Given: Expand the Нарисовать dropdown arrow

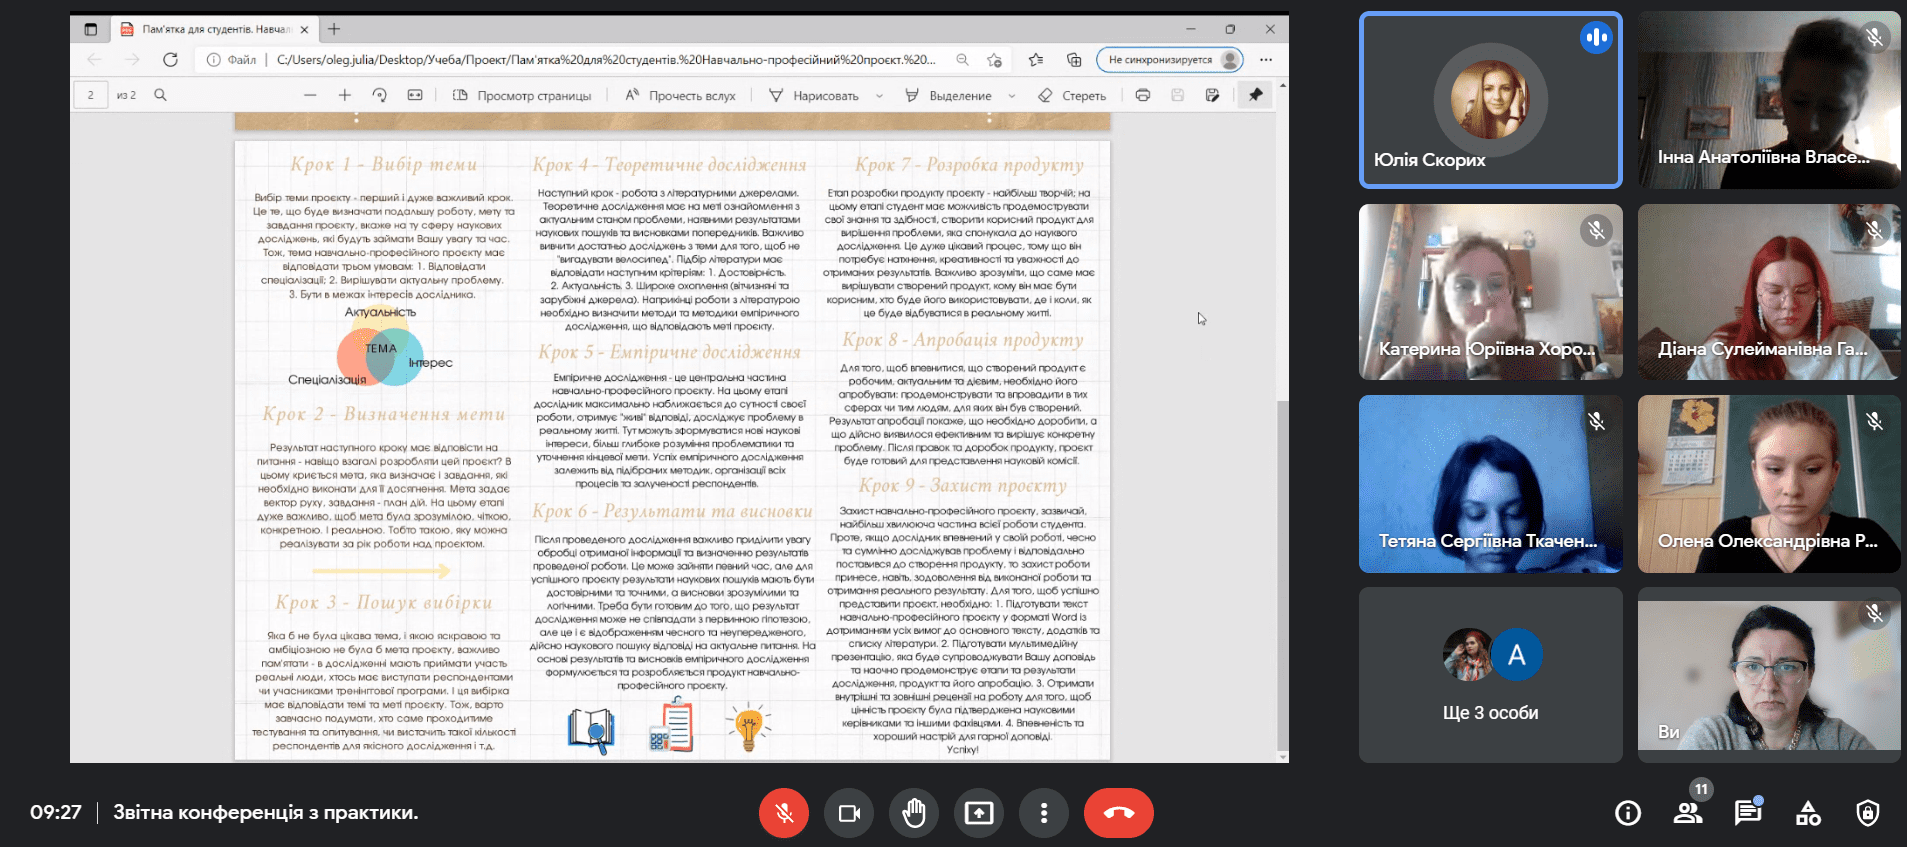Looking at the screenshot, I should pyautogui.click(x=879, y=96).
